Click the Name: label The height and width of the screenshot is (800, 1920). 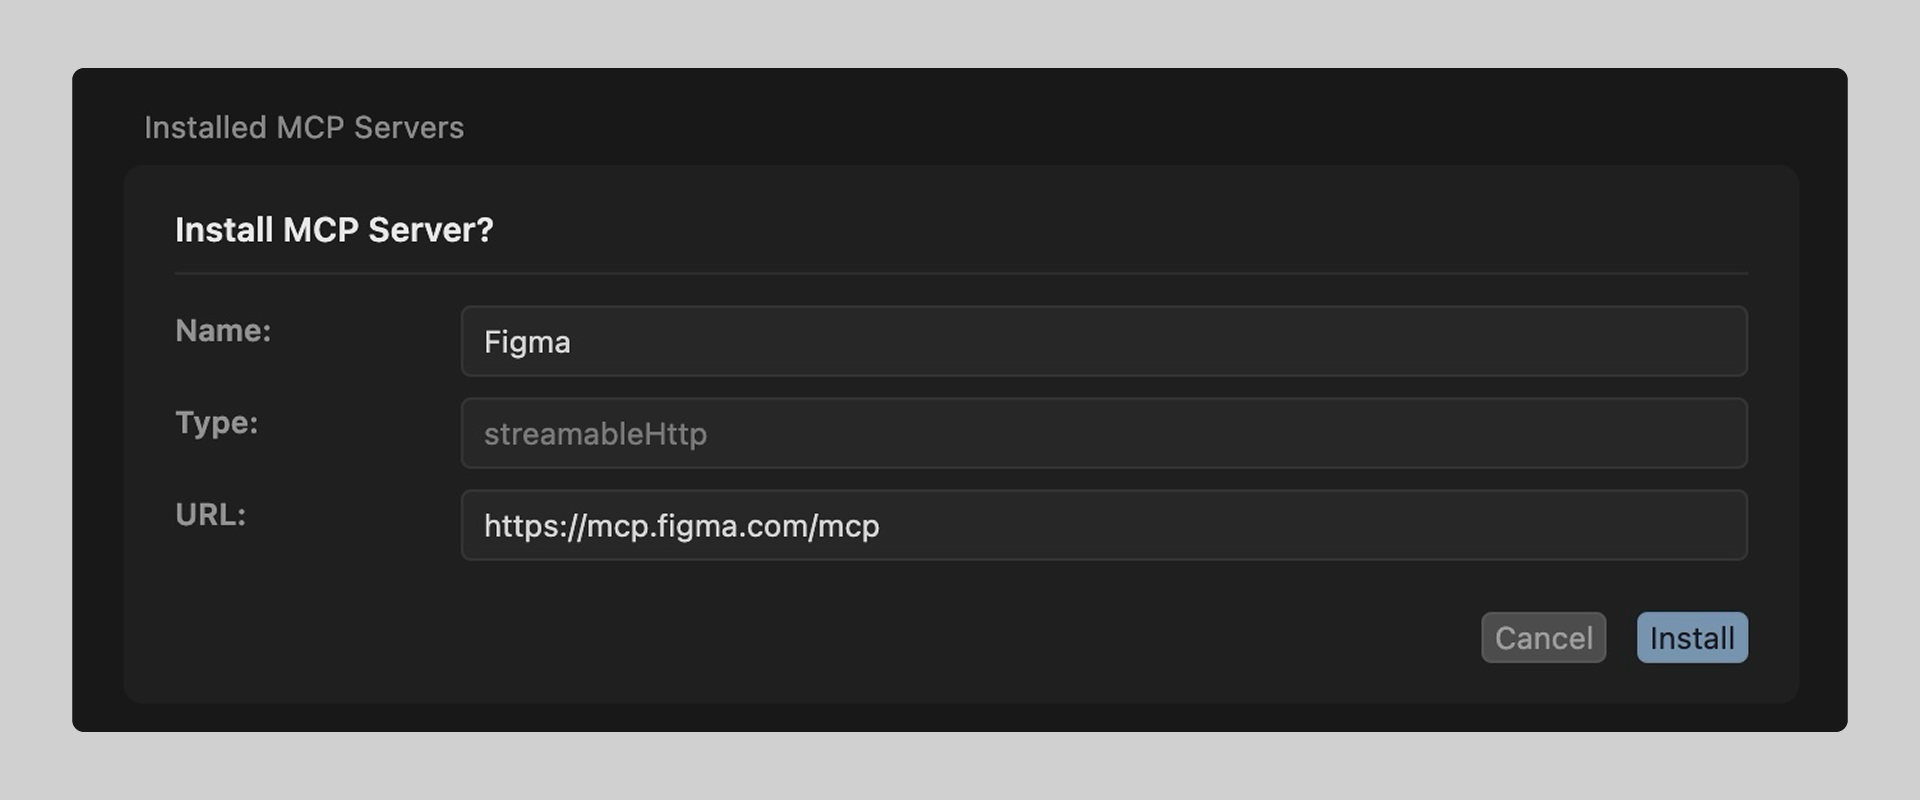(222, 330)
